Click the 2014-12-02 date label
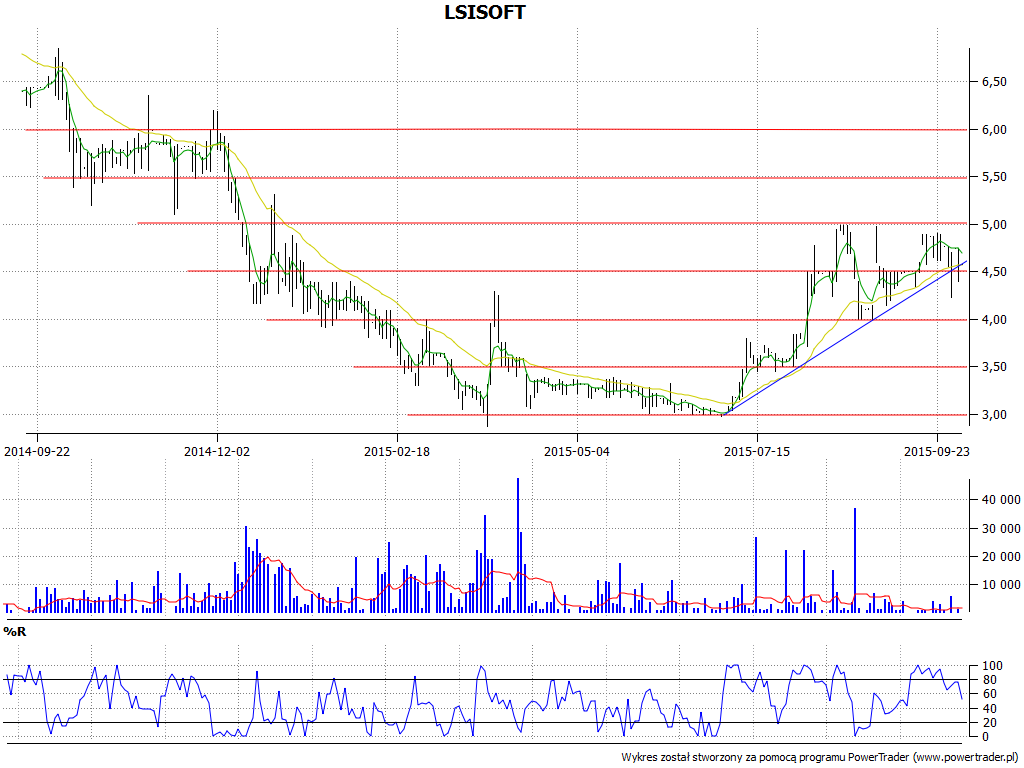Image resolution: width=1024 pixels, height=768 pixels. (x=217, y=451)
